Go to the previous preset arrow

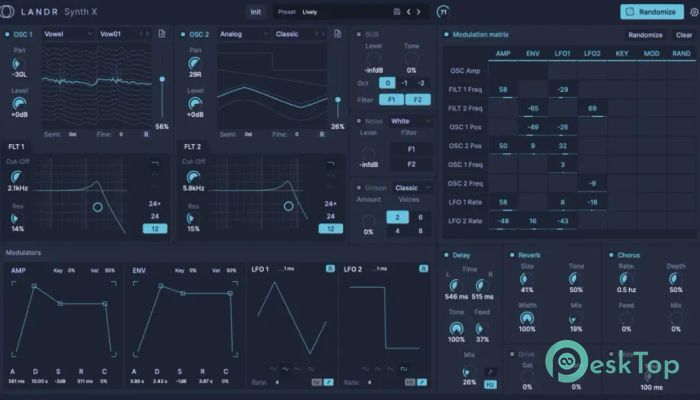point(410,12)
